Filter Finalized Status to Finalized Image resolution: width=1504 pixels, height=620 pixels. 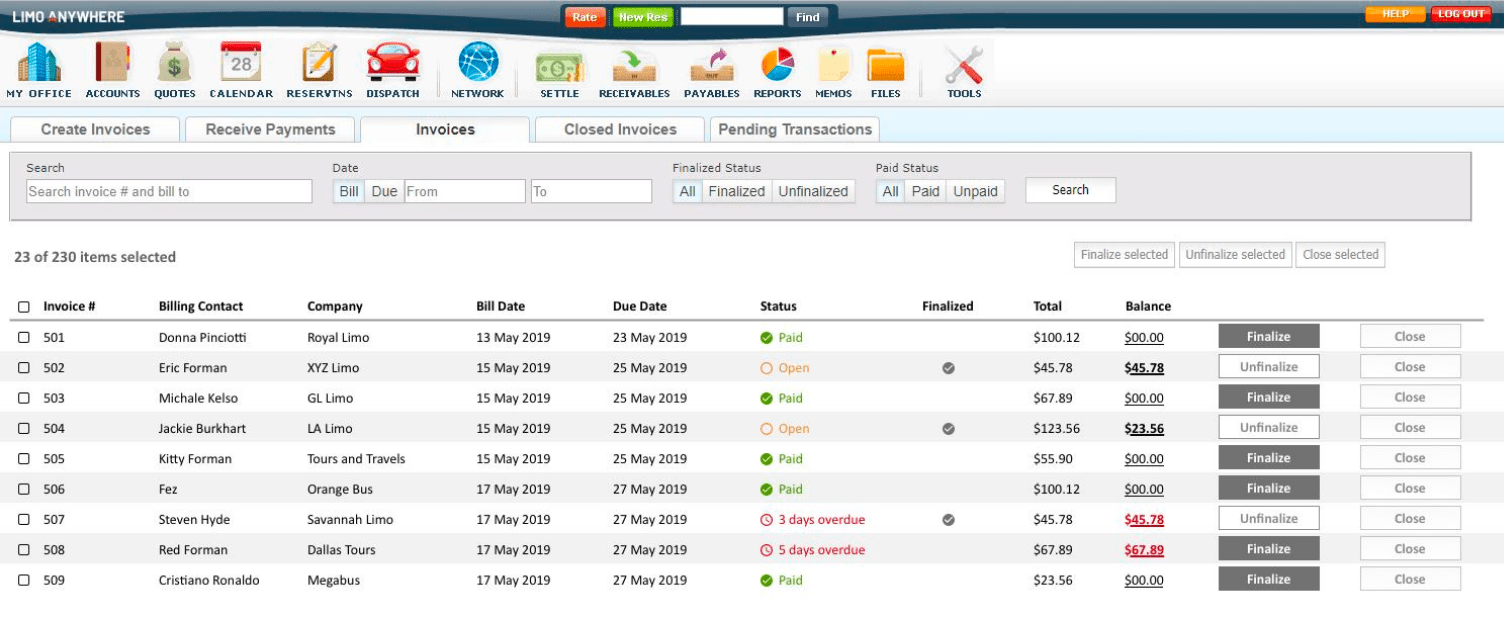coord(737,191)
